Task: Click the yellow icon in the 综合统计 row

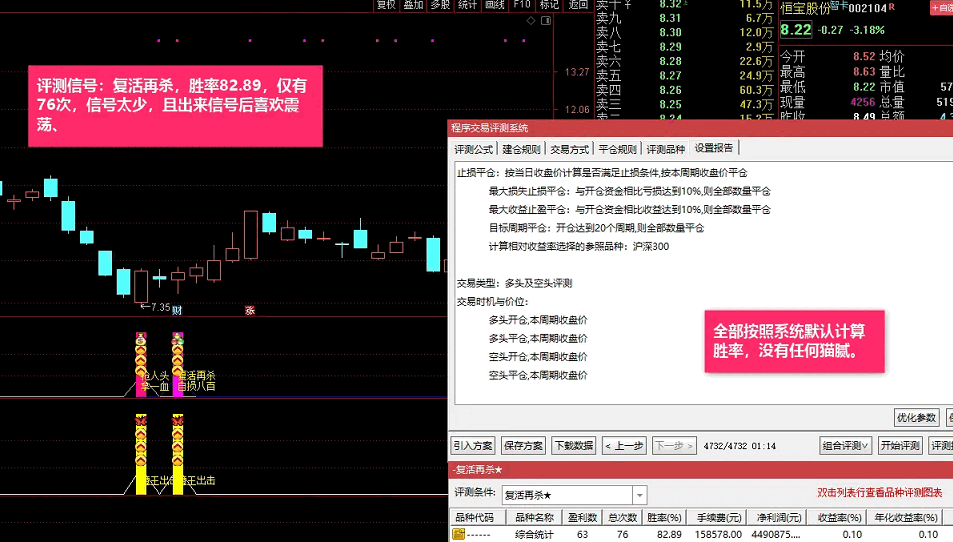Action: pyautogui.click(x=459, y=534)
